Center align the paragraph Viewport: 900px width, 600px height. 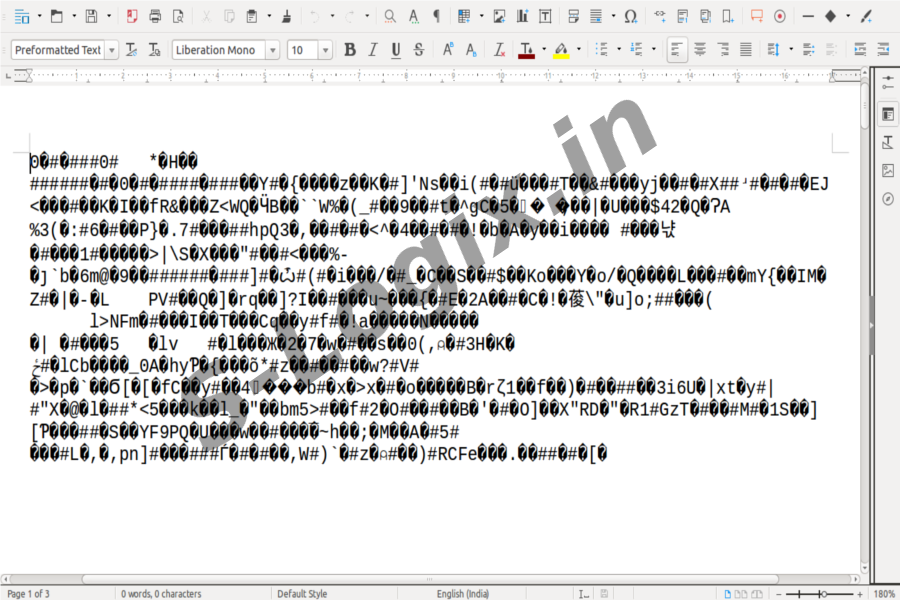click(x=700, y=50)
